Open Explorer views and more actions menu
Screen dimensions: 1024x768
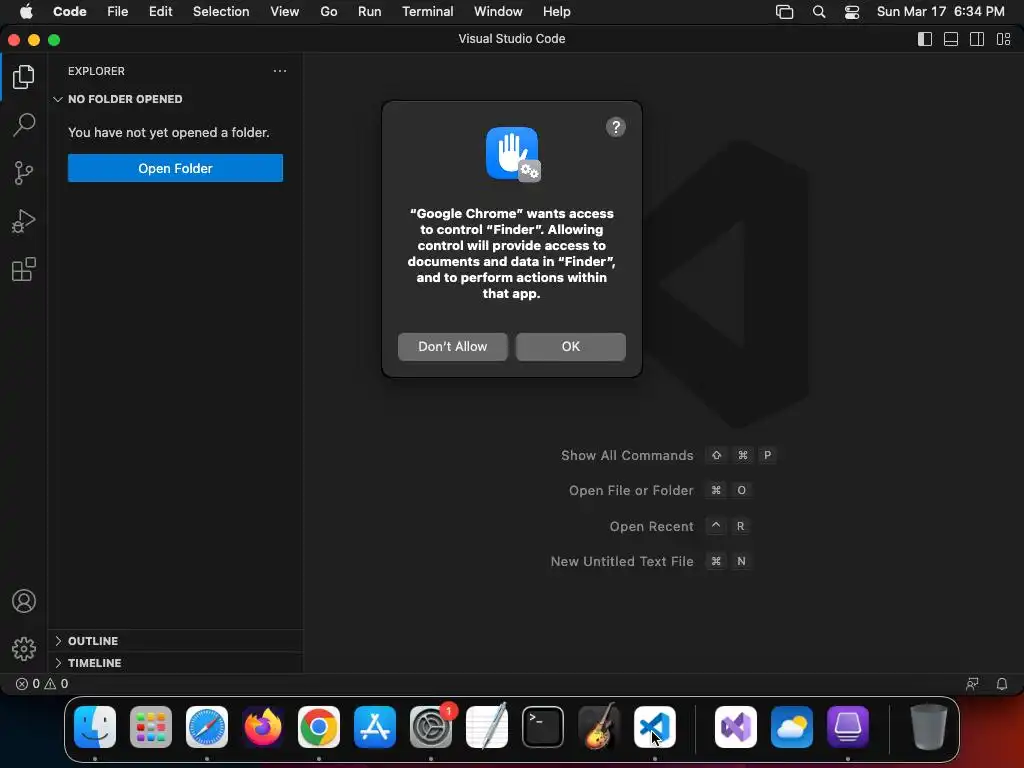tap(280, 71)
